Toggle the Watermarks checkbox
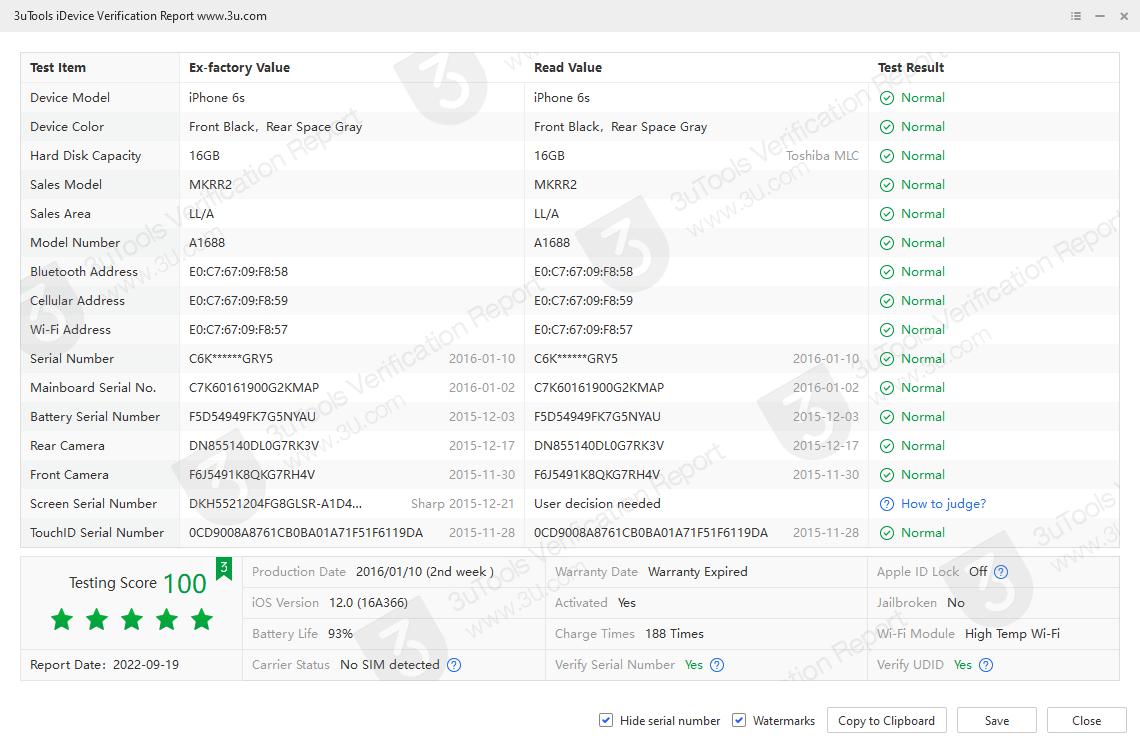The image size is (1140, 749). (739, 720)
